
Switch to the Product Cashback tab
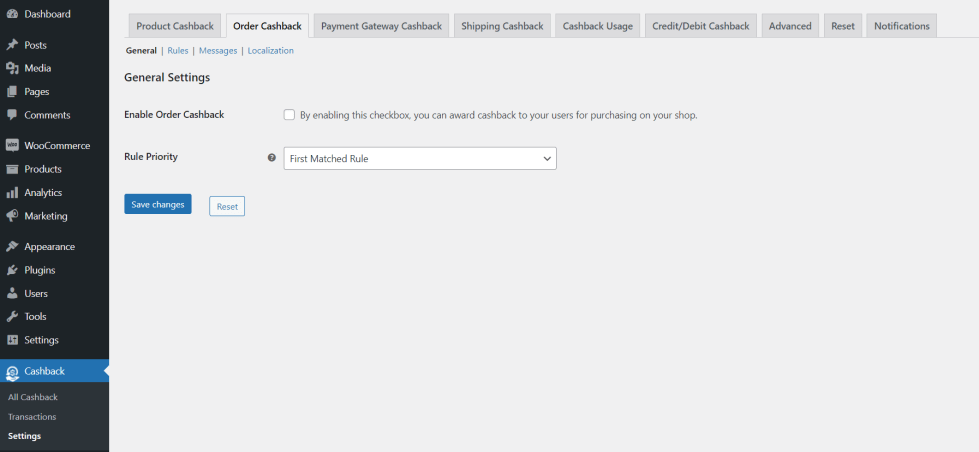(x=175, y=26)
